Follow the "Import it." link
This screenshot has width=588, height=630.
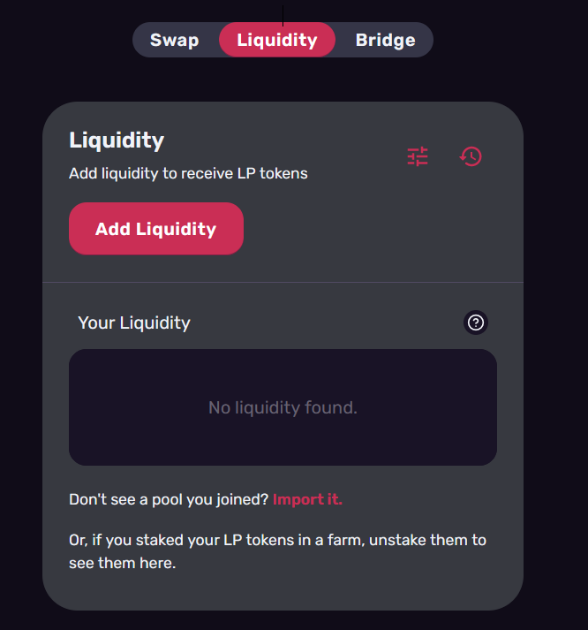(x=307, y=499)
